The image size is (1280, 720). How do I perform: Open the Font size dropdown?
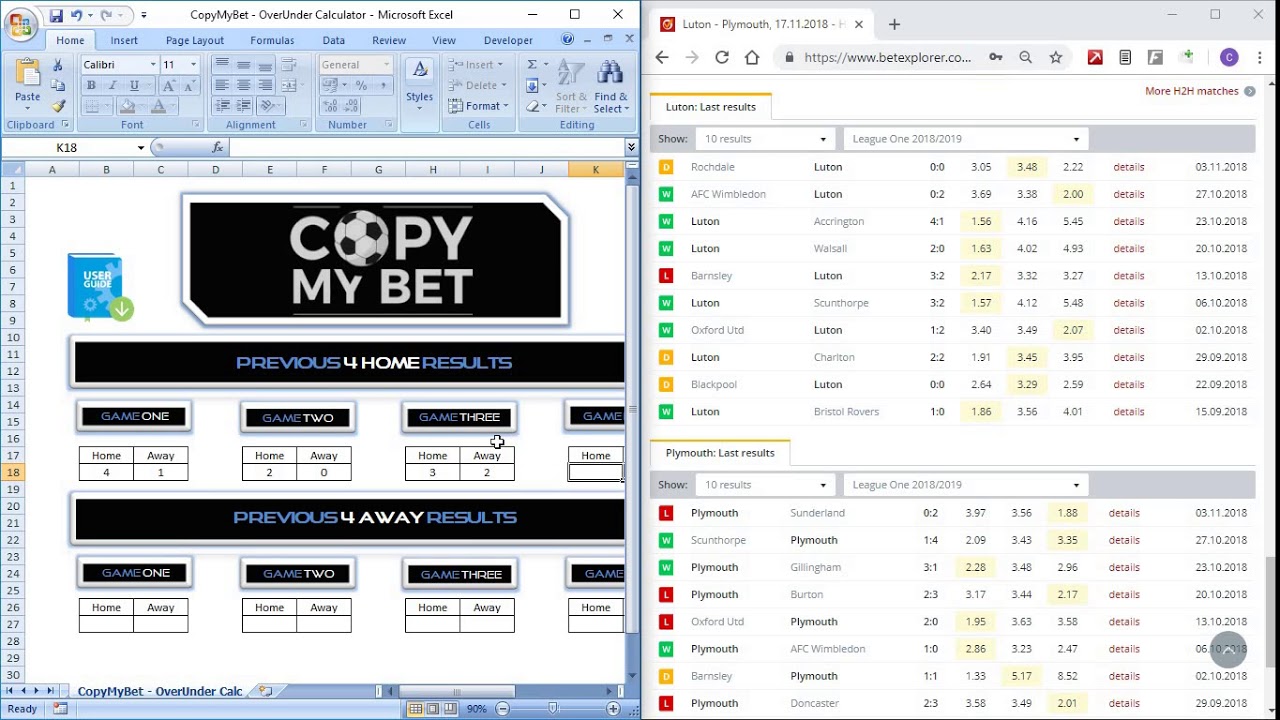click(x=193, y=65)
